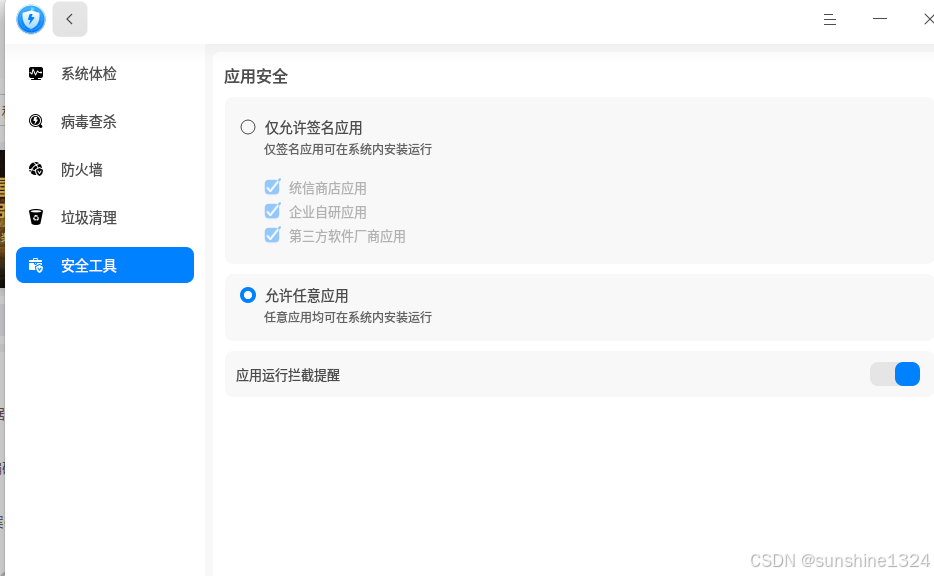
Task: Click the 垃圾清理 trash bin icon
Action: pyautogui.click(x=35, y=217)
